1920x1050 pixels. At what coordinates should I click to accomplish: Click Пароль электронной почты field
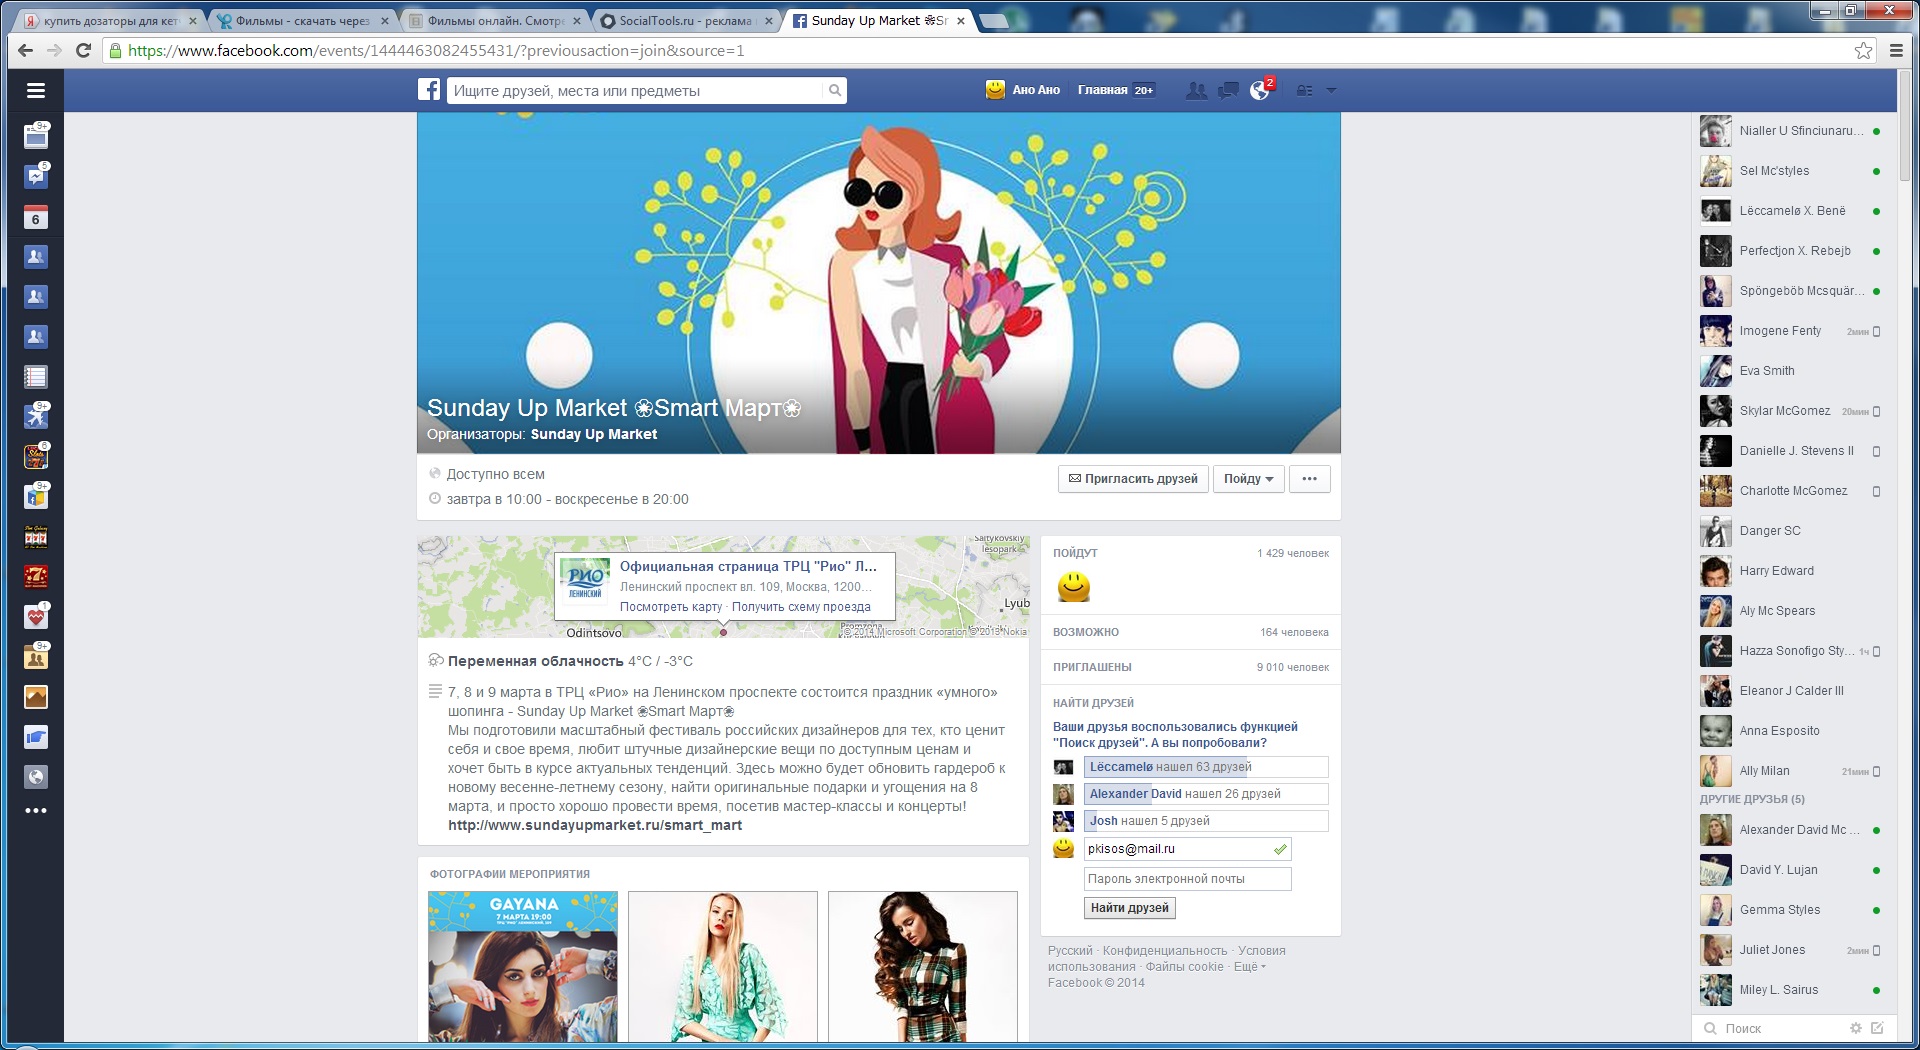pos(1188,879)
